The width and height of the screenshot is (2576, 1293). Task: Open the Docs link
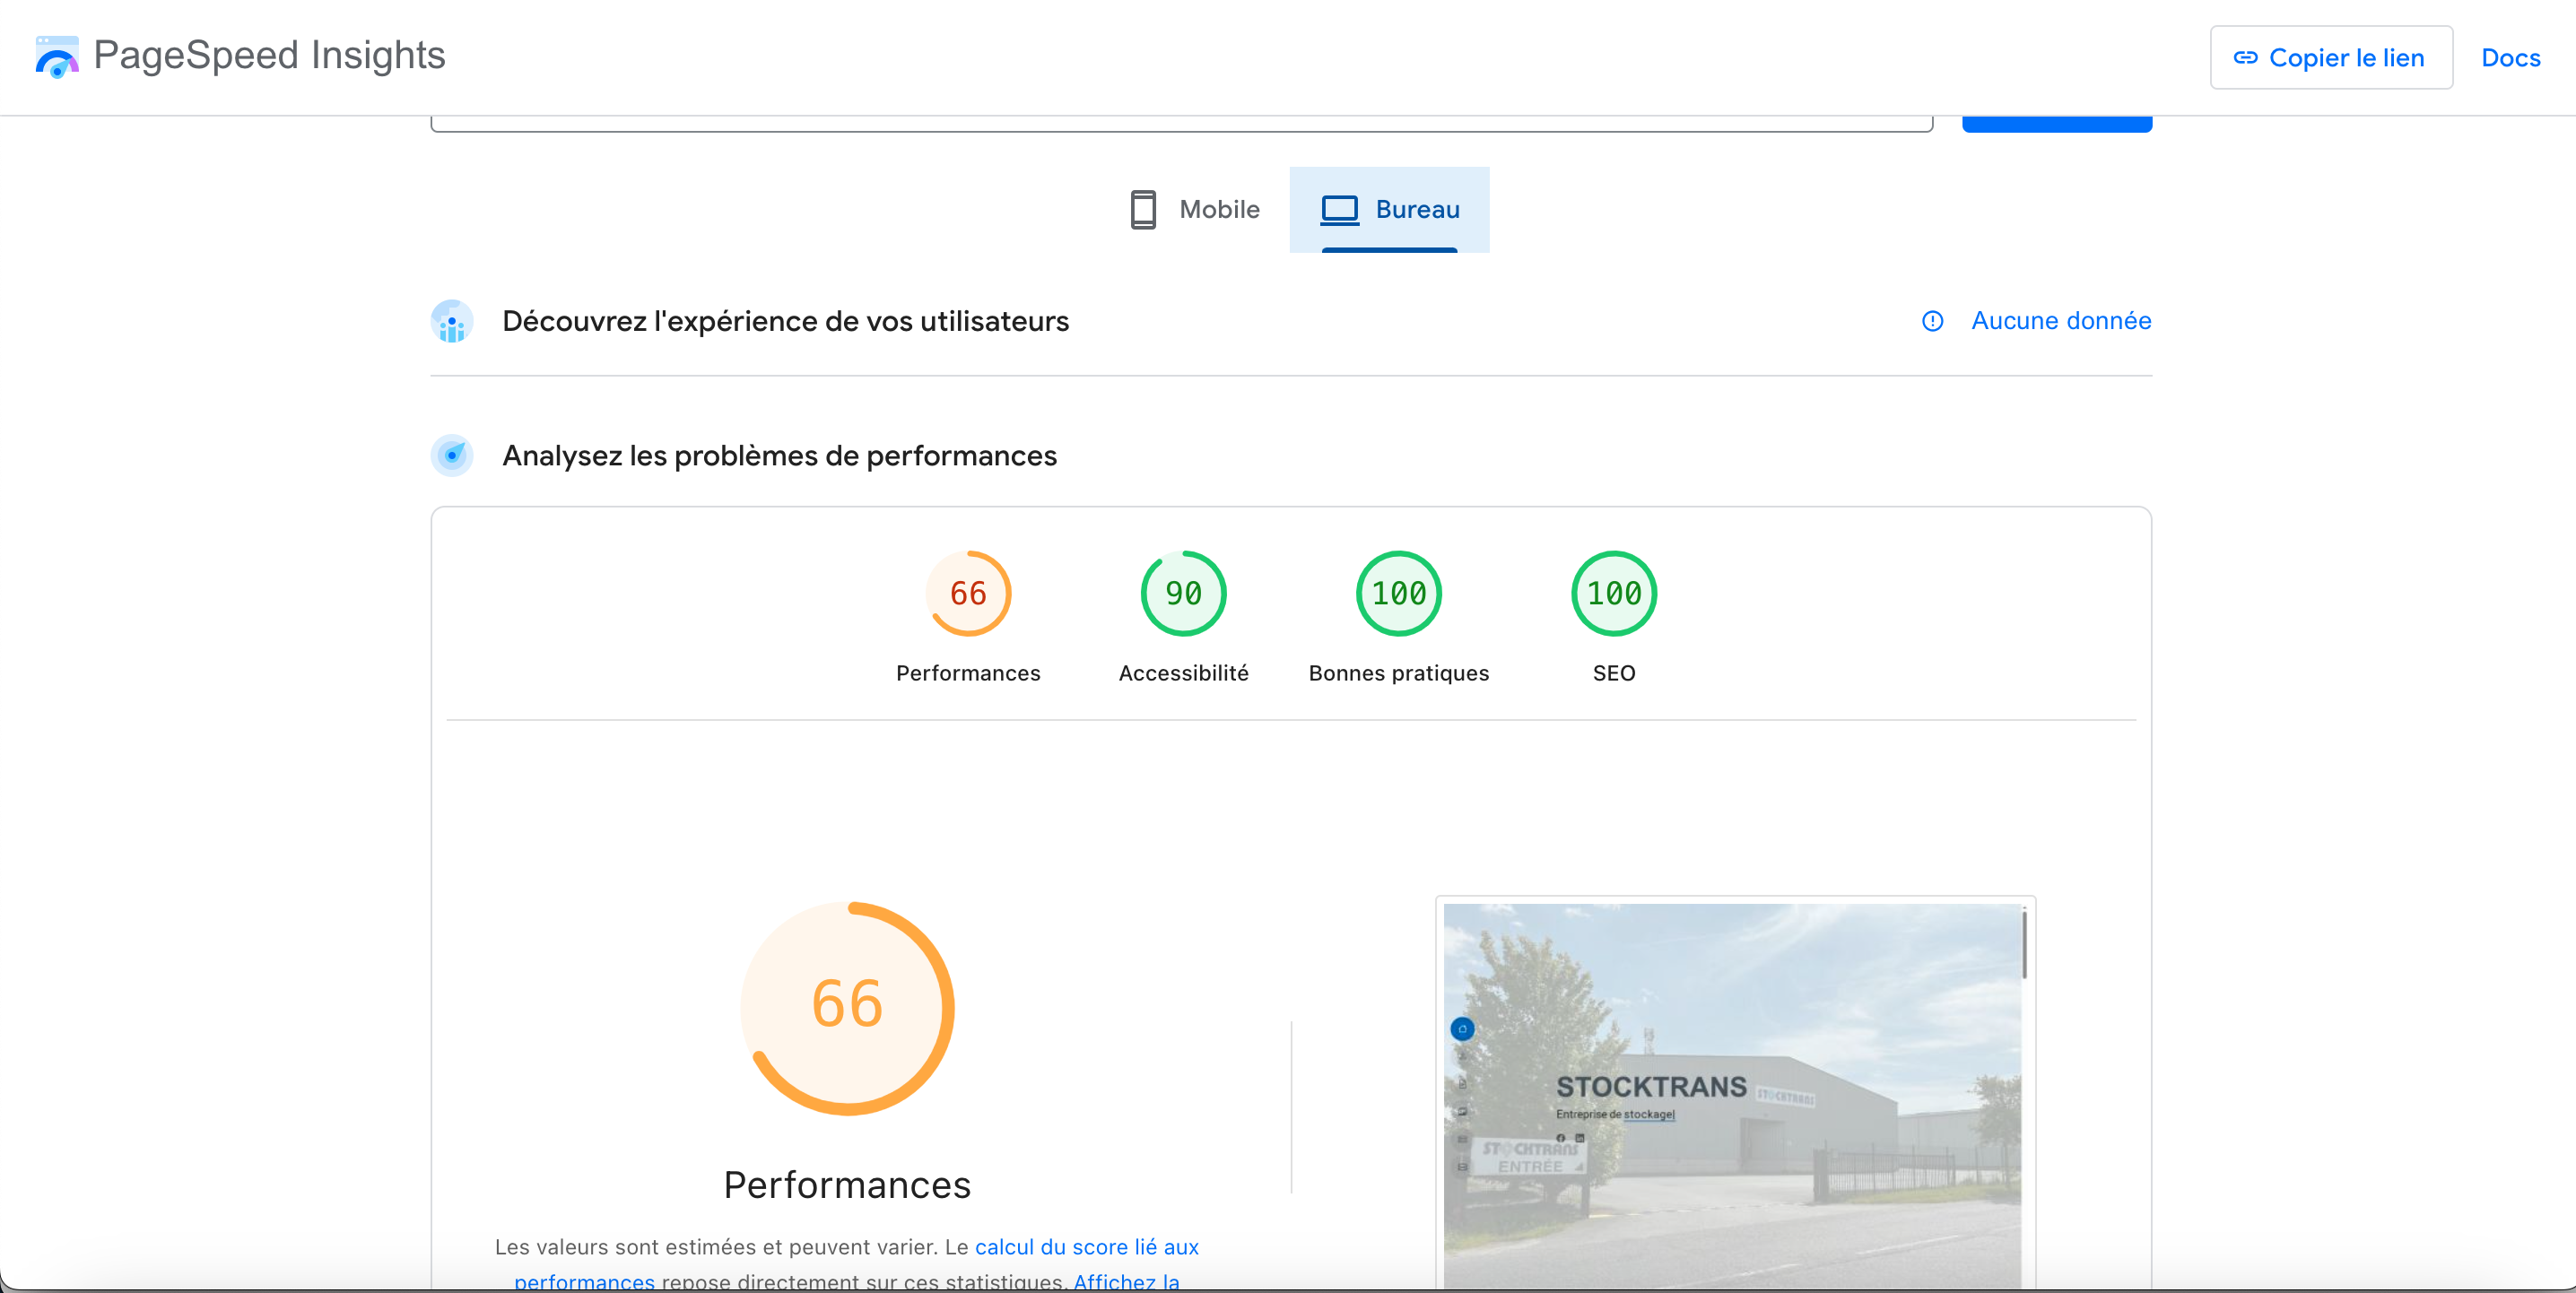click(2510, 58)
